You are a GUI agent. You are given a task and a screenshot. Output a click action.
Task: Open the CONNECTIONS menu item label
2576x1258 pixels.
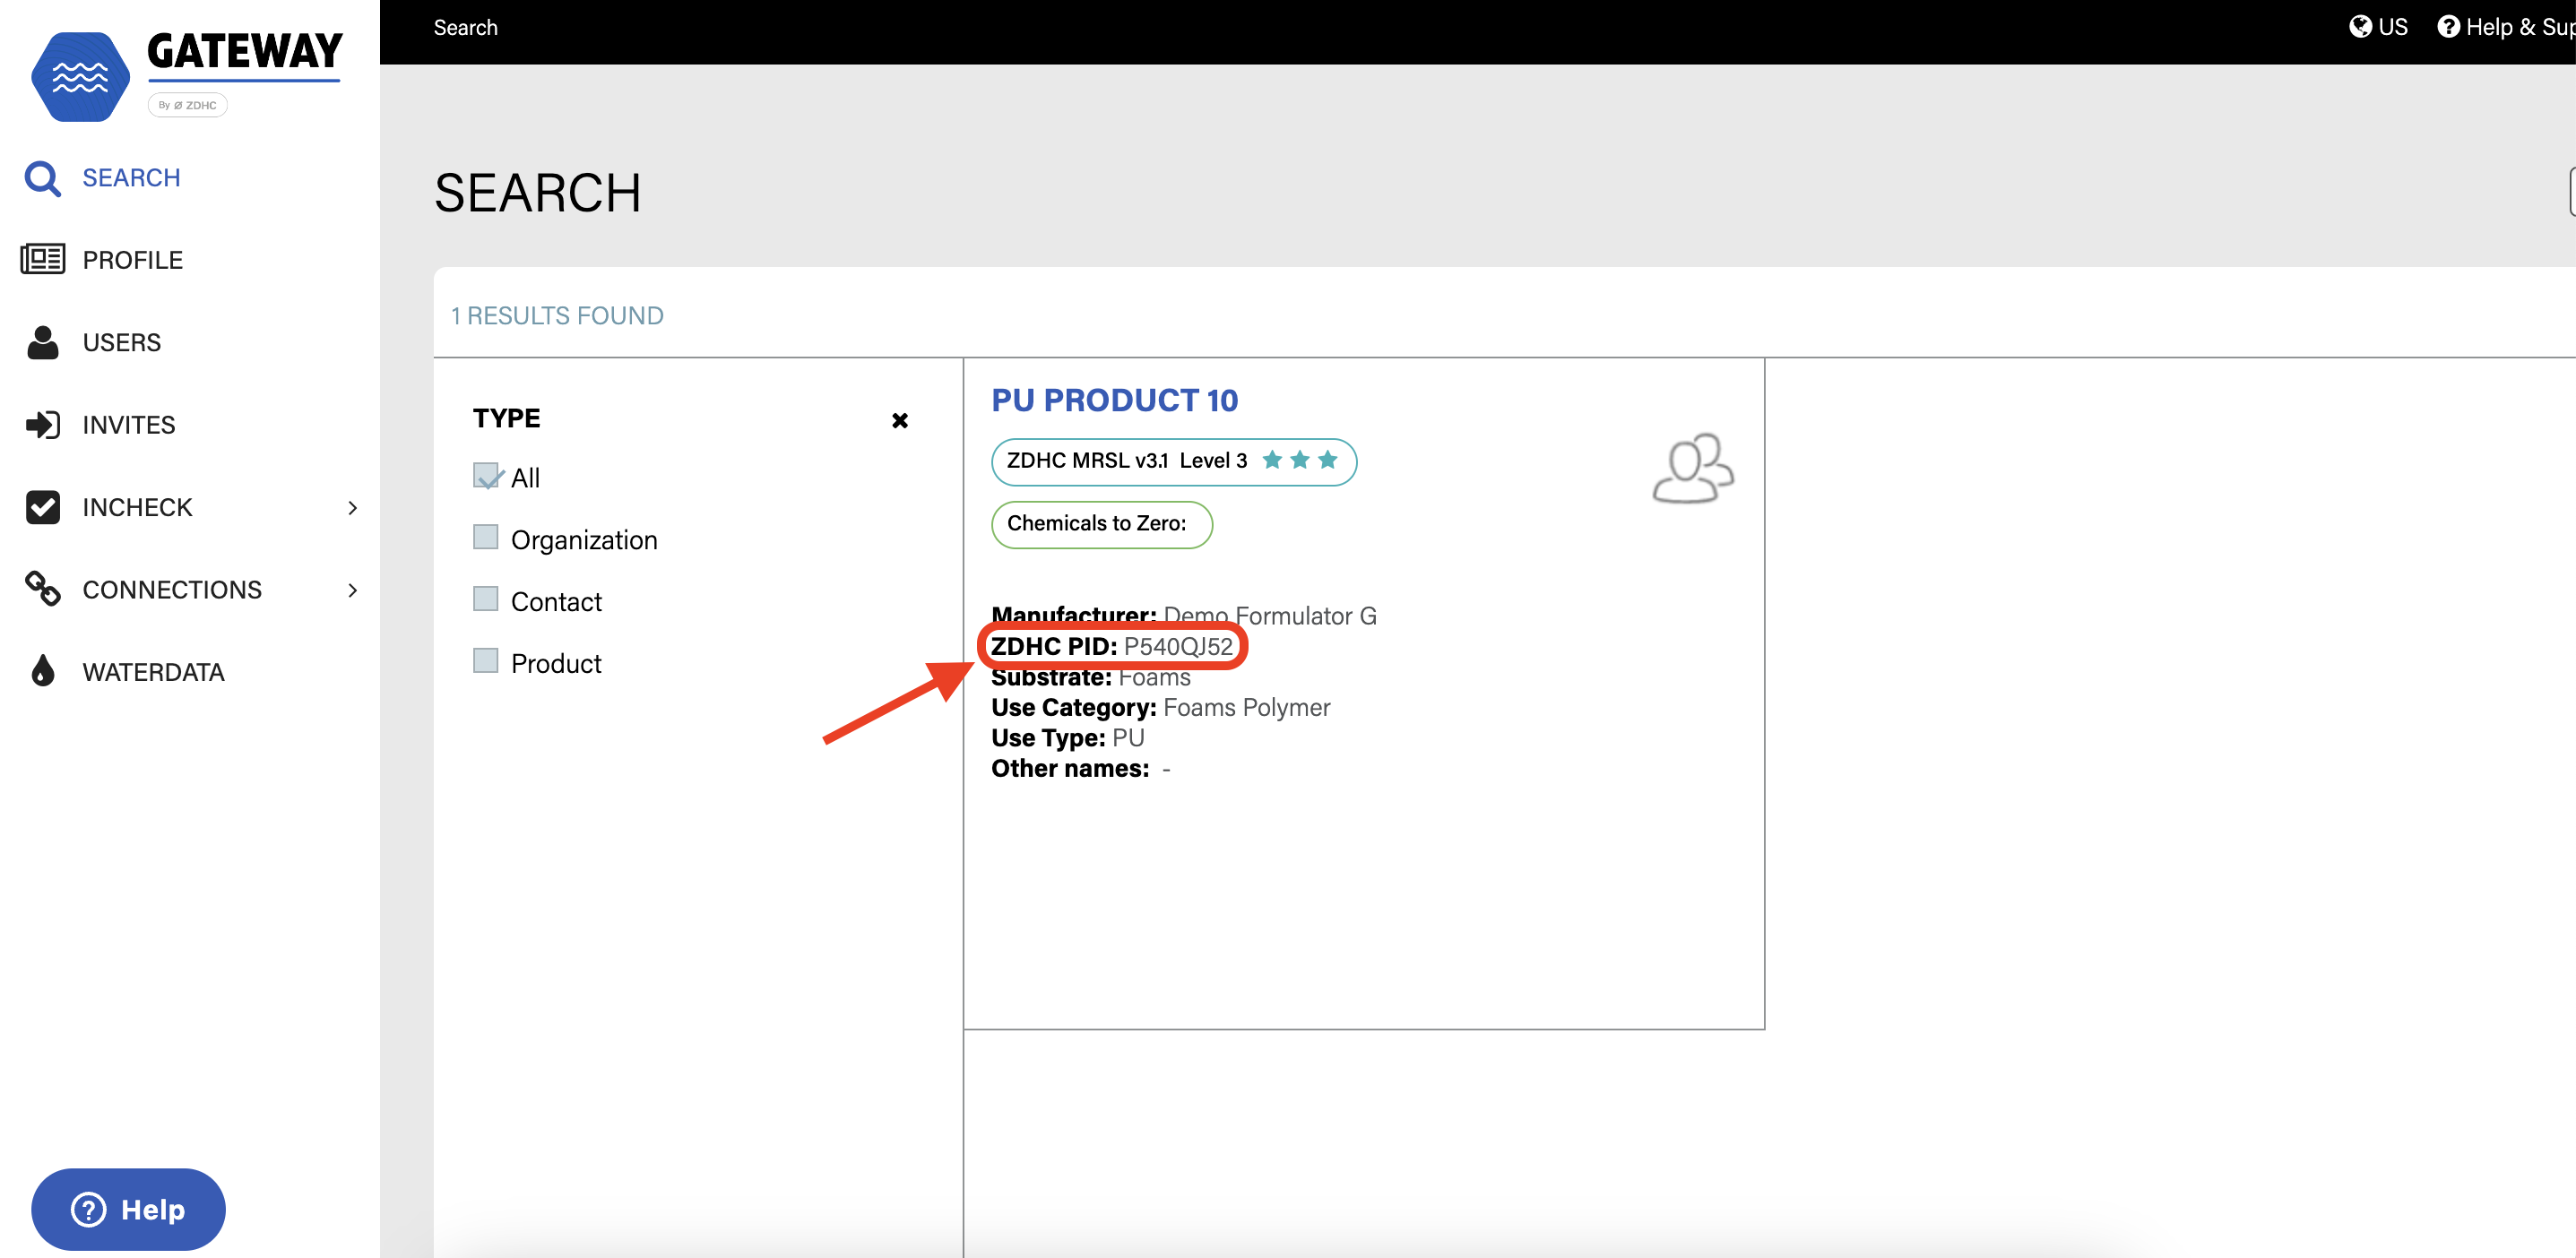coord(172,590)
